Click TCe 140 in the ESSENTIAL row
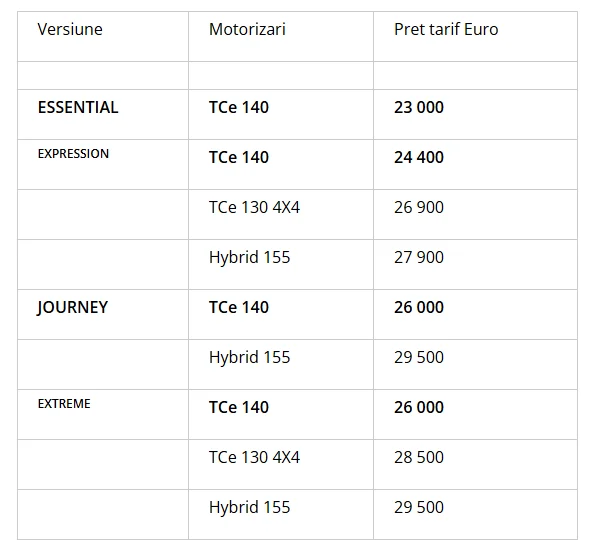 (x=239, y=107)
